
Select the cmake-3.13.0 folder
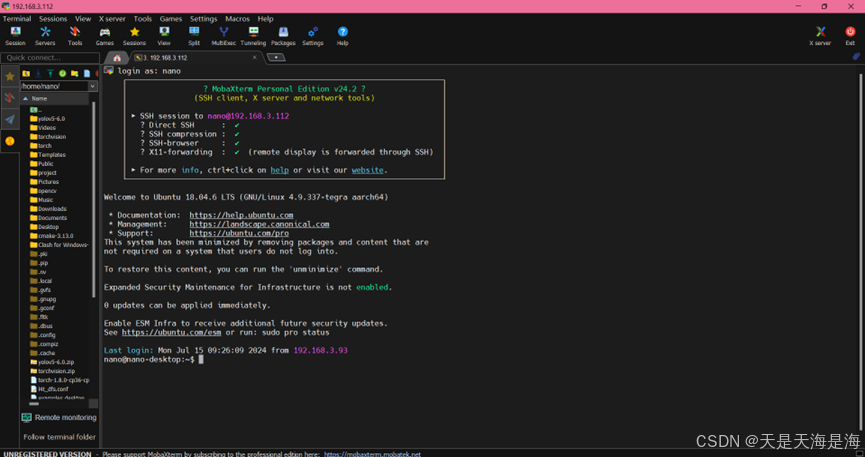pos(51,236)
